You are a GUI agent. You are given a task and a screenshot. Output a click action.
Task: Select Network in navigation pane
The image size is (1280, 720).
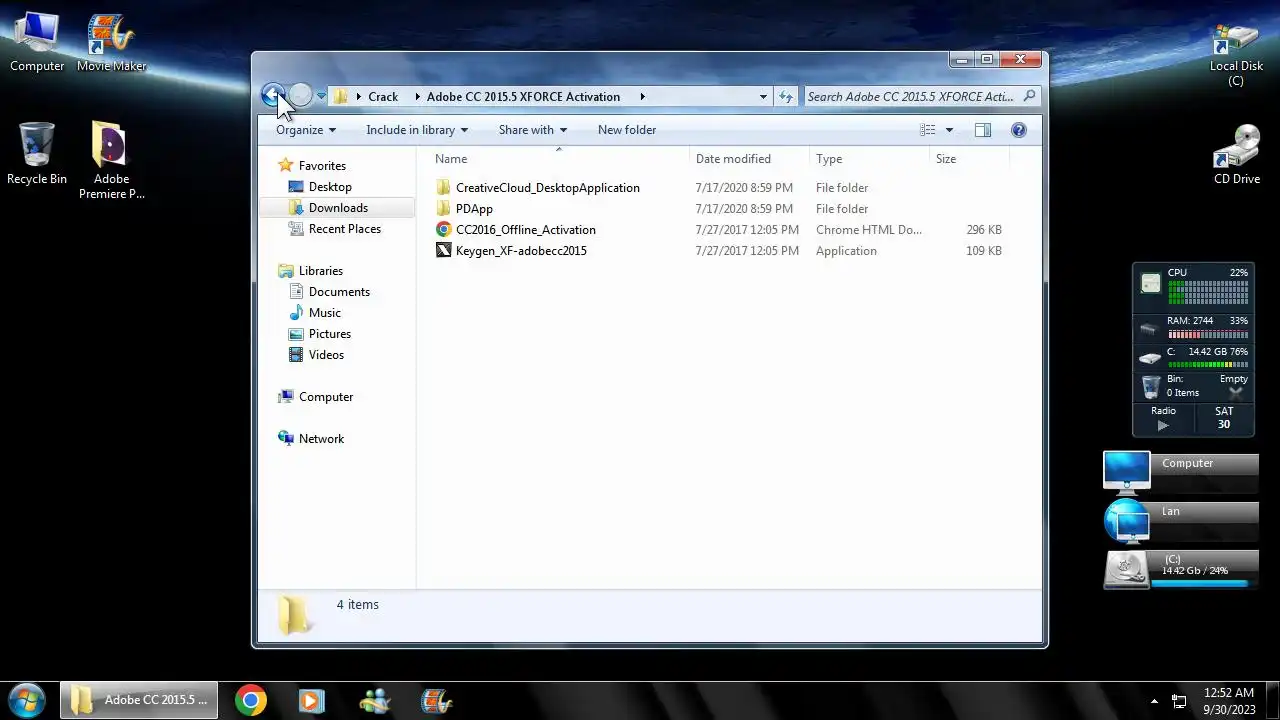[321, 439]
